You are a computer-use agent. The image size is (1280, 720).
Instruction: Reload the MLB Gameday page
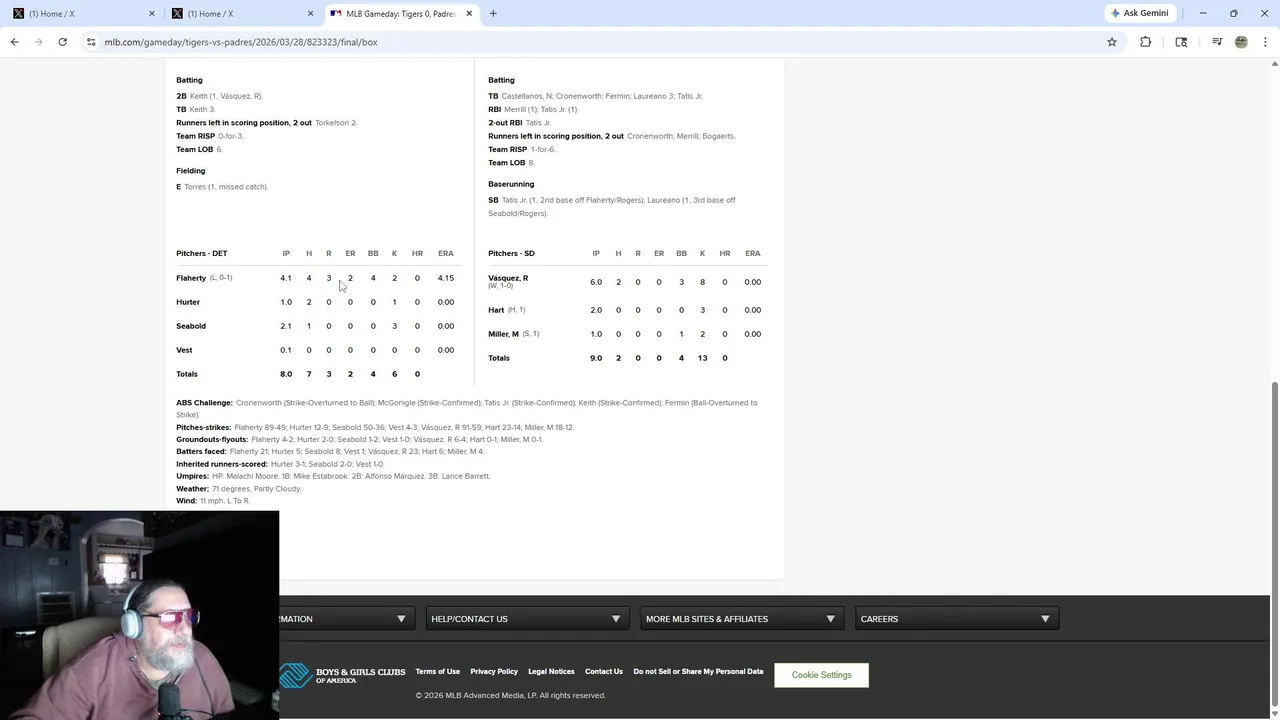62,42
